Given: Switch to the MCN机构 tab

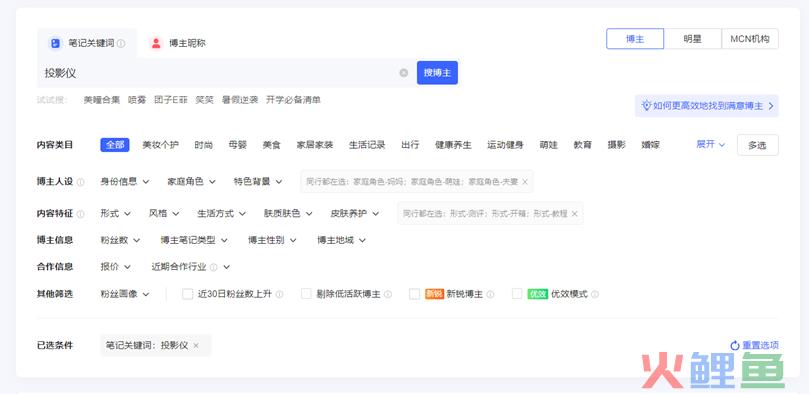Looking at the screenshot, I should tap(750, 39).
